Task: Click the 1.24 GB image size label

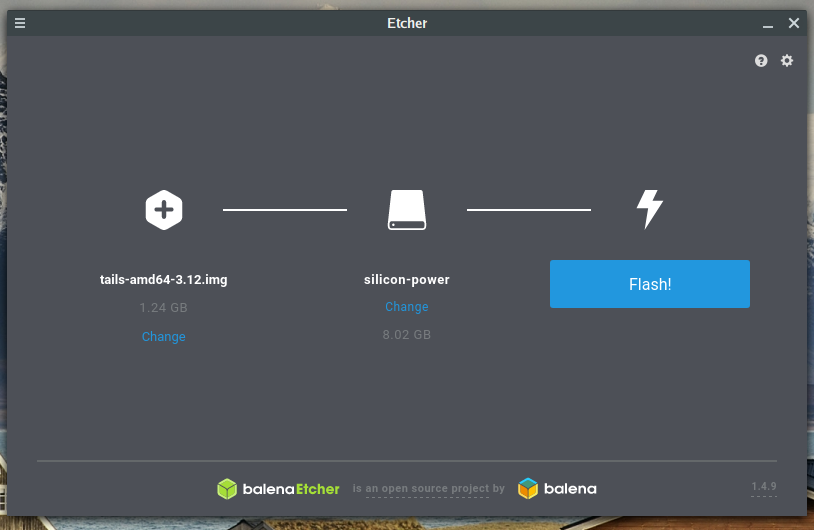Action: (164, 308)
